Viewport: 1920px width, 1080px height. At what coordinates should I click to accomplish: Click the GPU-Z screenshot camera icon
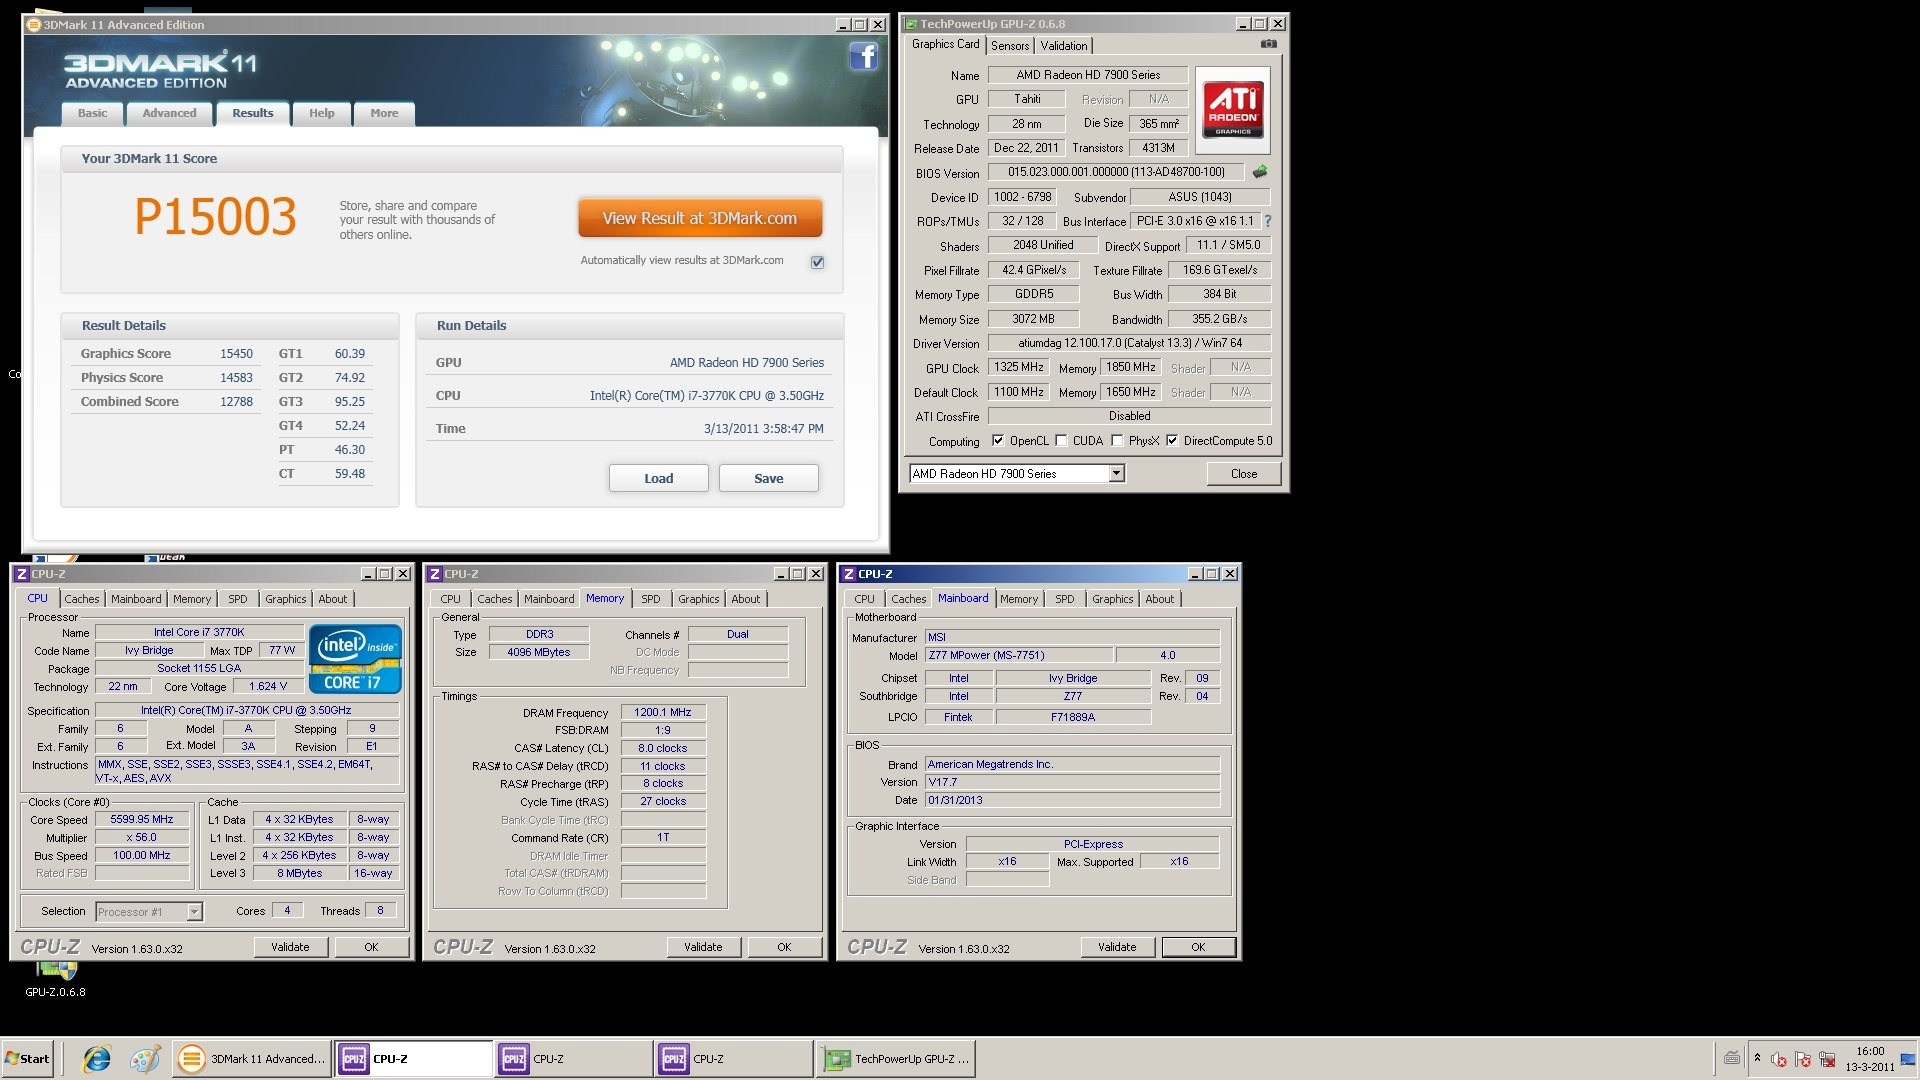(x=1268, y=44)
